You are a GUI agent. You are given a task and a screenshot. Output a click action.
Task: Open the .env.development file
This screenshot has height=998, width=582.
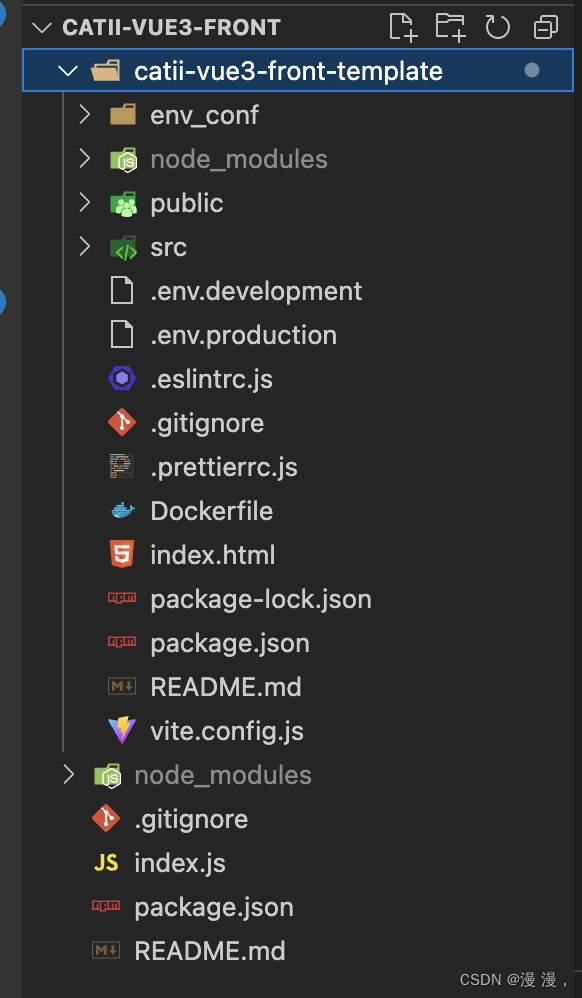pos(255,290)
